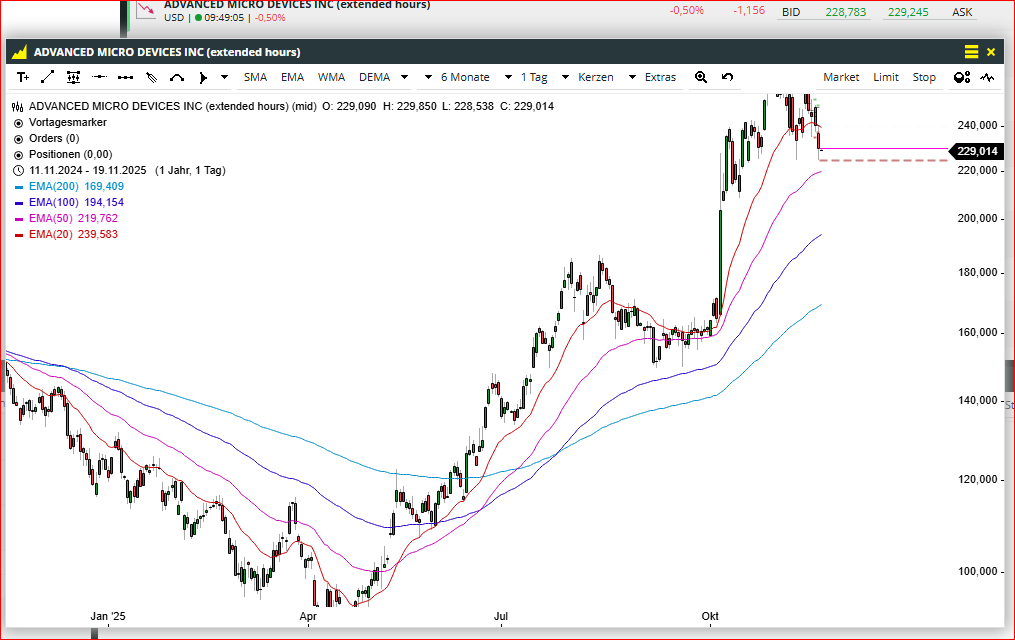Screen dimensions: 1015x640
Task: Select the trend line drawing tool
Action: point(47,77)
